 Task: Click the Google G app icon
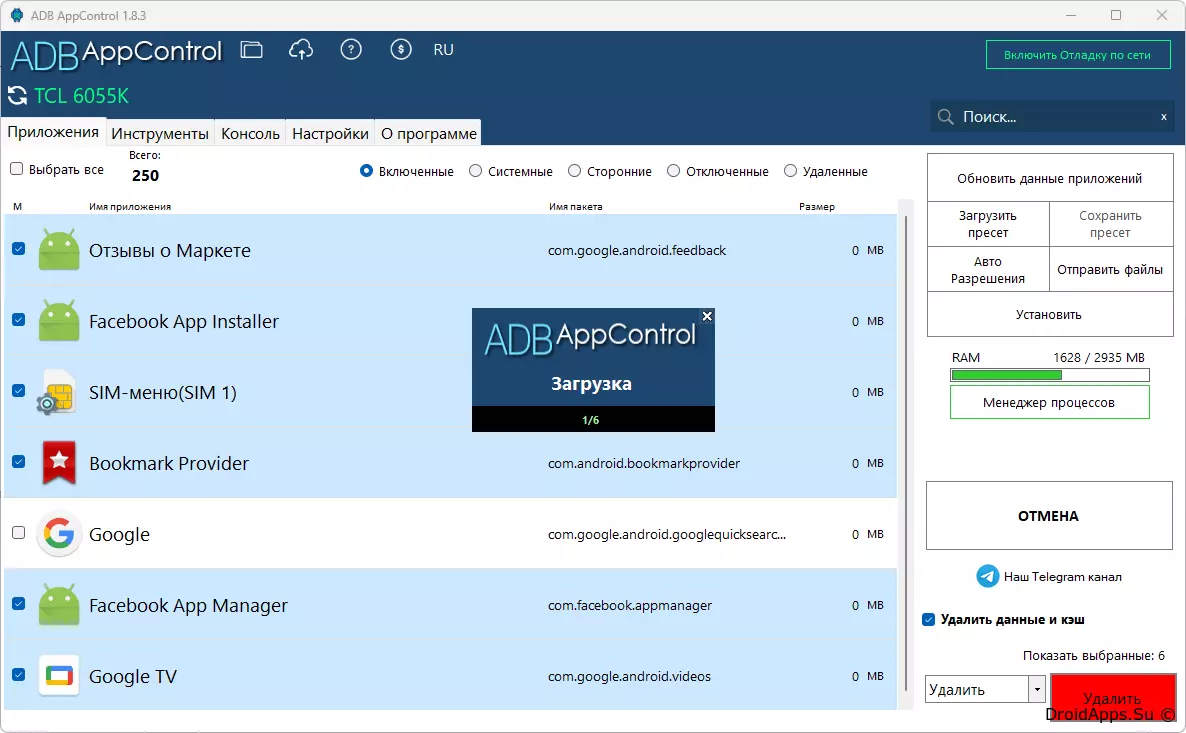pyautogui.click(x=59, y=534)
